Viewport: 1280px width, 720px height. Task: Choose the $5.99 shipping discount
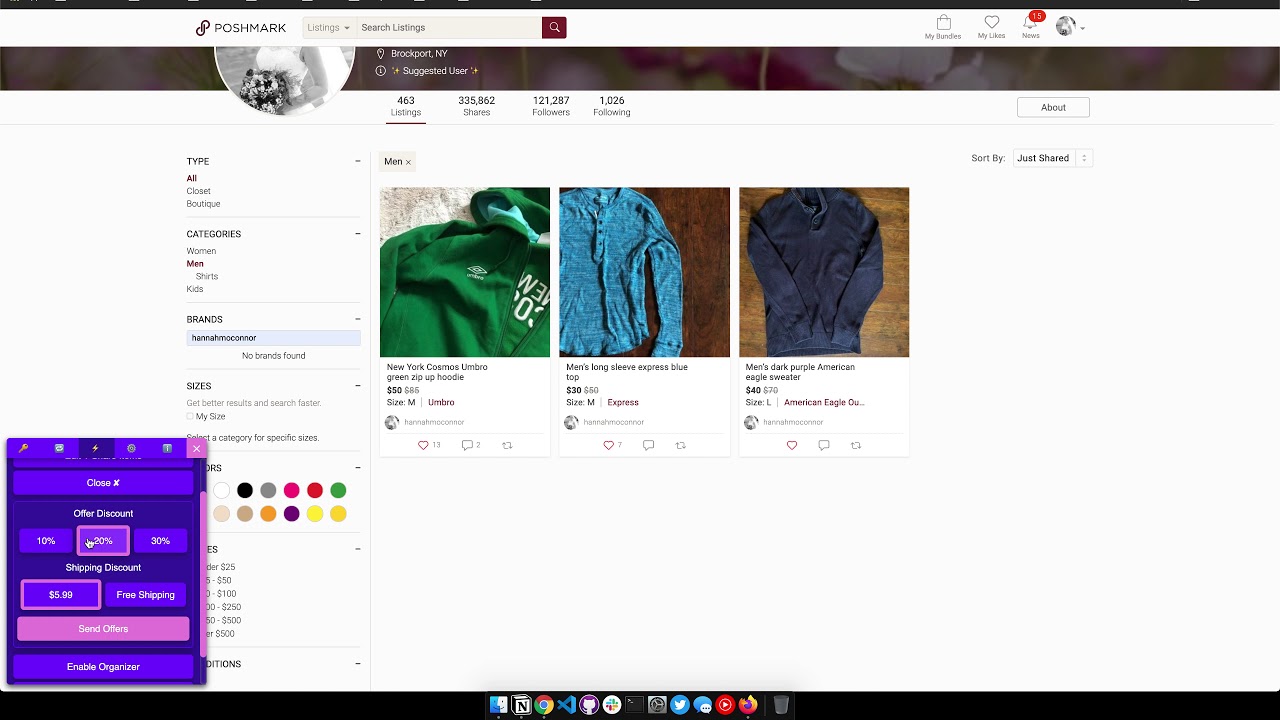click(61, 595)
